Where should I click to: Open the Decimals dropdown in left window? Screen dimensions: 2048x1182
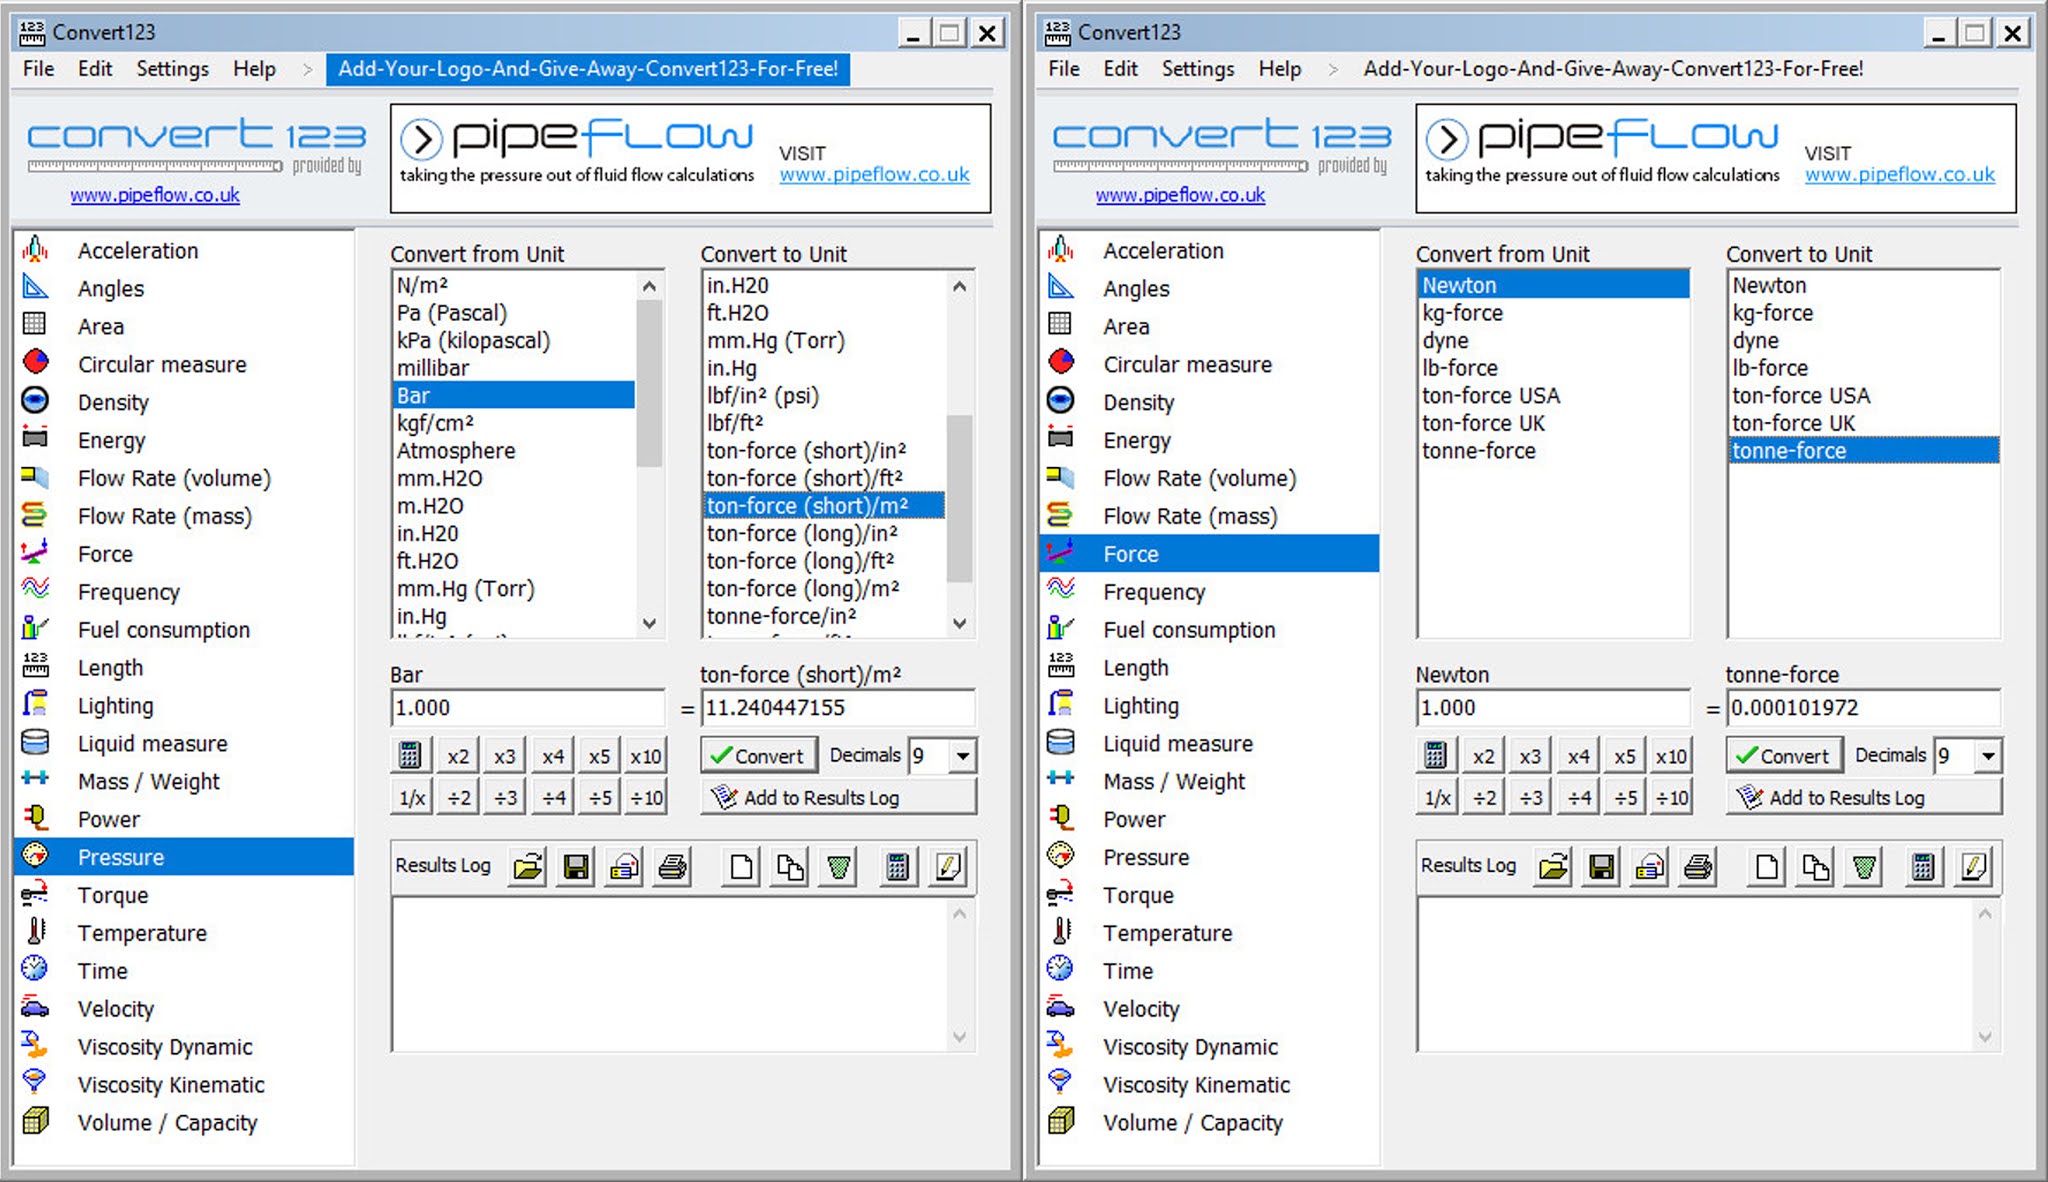(962, 756)
